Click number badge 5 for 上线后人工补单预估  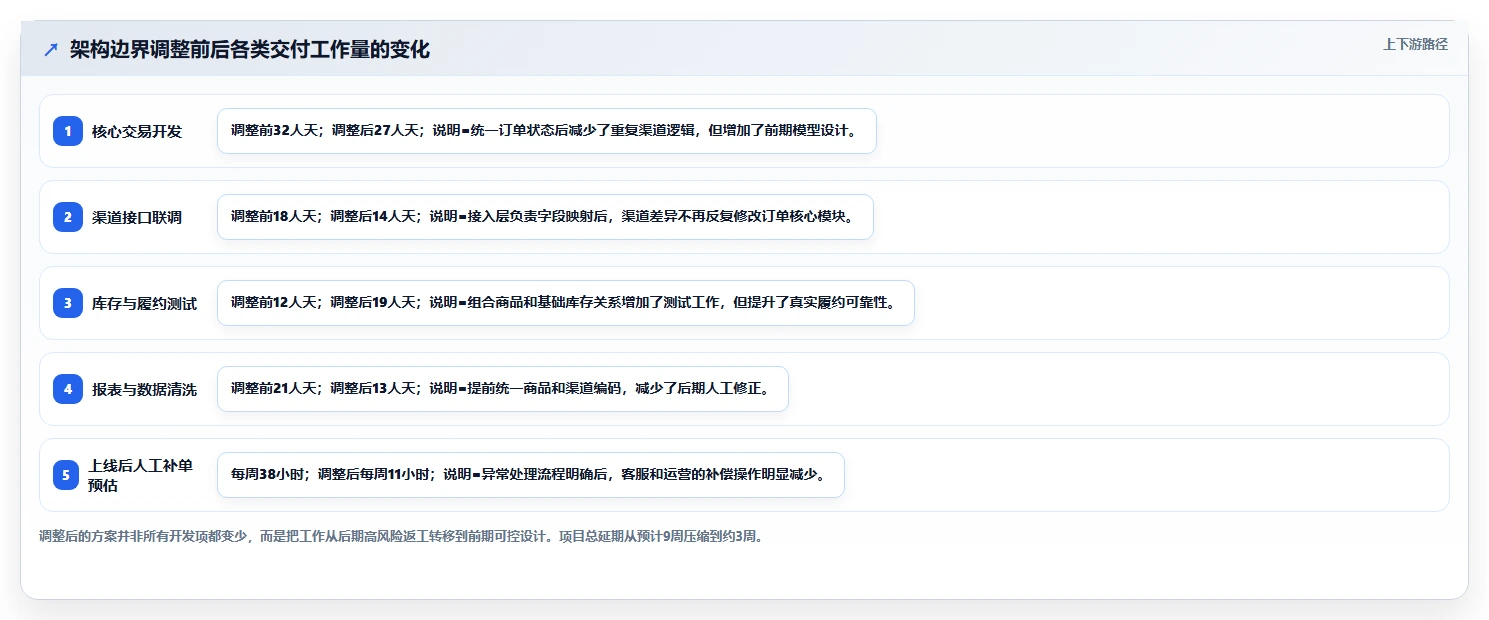tap(66, 474)
